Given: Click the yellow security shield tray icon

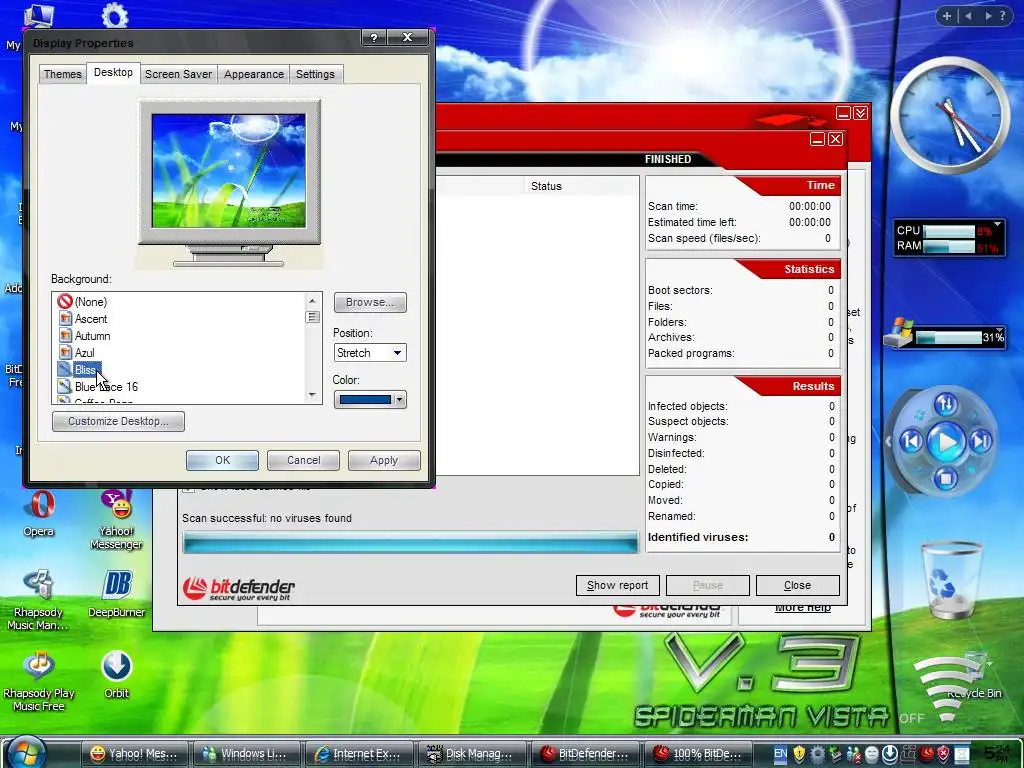Looking at the screenshot, I should click(799, 754).
